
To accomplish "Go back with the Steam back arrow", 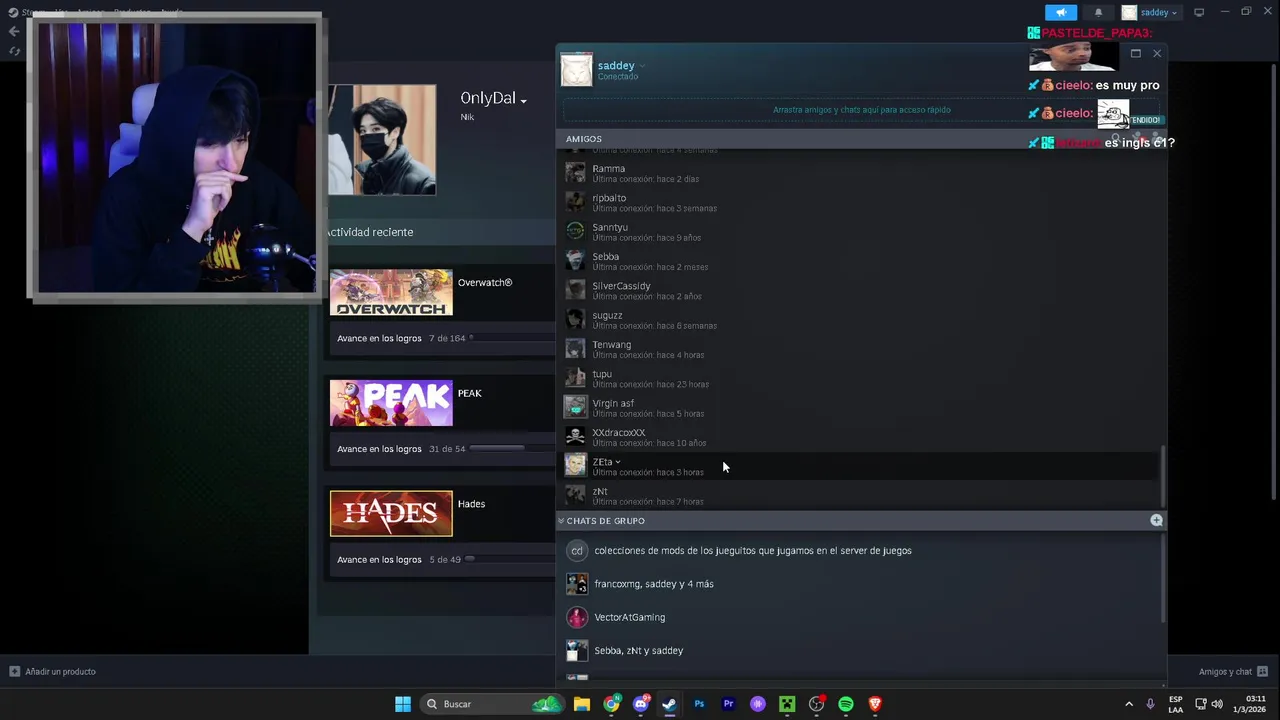I will click(14, 31).
